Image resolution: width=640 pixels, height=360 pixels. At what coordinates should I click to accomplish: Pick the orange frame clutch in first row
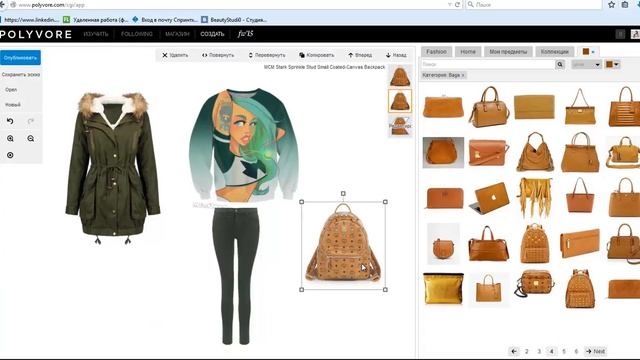coord(443,106)
